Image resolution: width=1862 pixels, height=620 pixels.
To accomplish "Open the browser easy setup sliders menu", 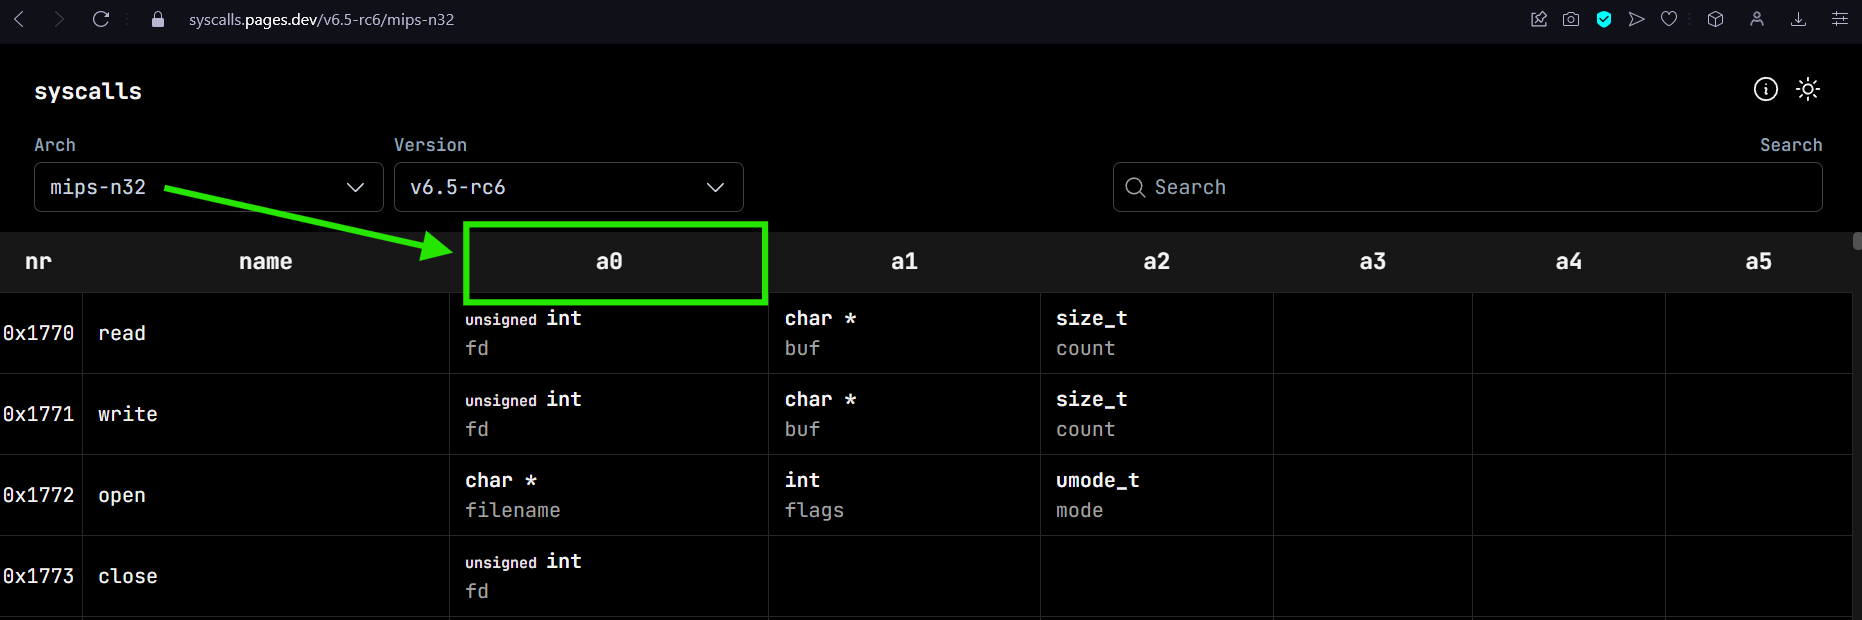I will point(1839,19).
